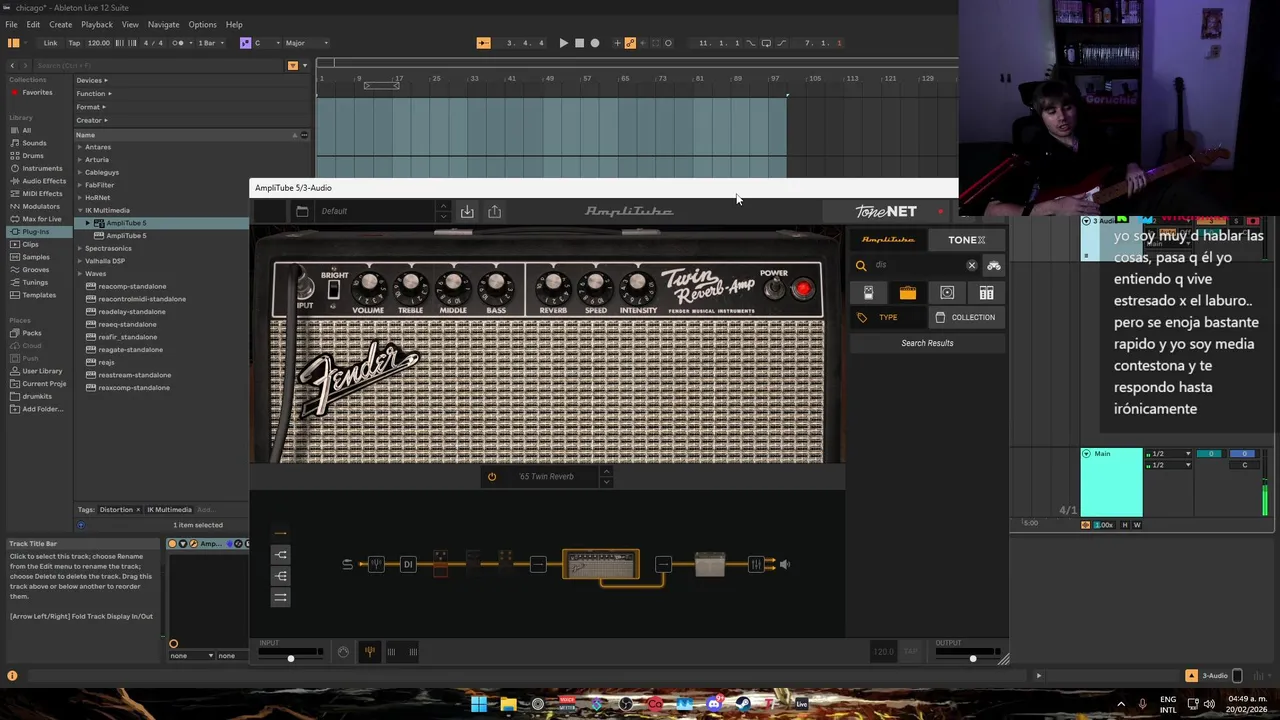Image resolution: width=1280 pixels, height=720 pixels.
Task: Click the AmpliTube save preset icon
Action: (x=467, y=211)
